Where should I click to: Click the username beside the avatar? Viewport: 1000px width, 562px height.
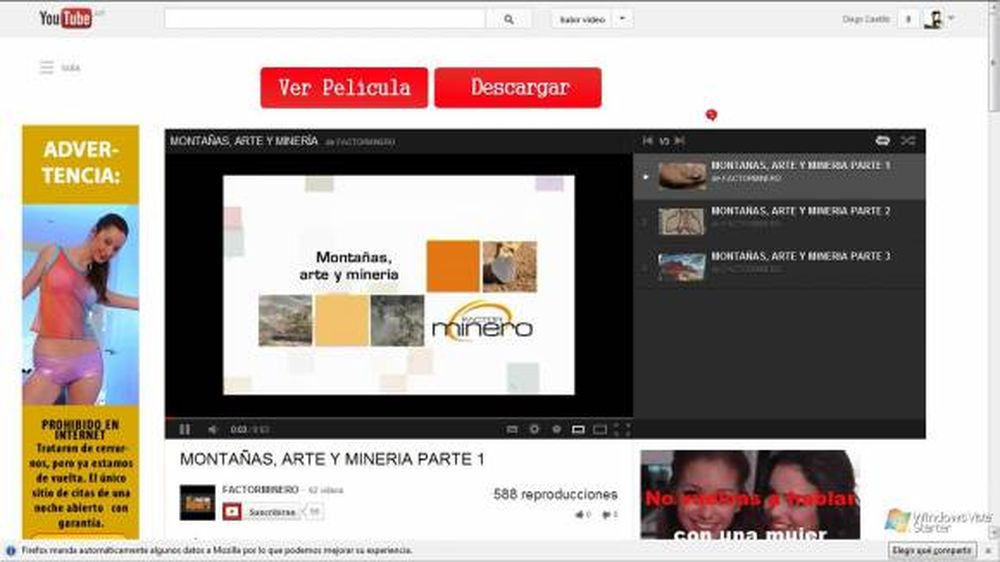click(x=866, y=19)
